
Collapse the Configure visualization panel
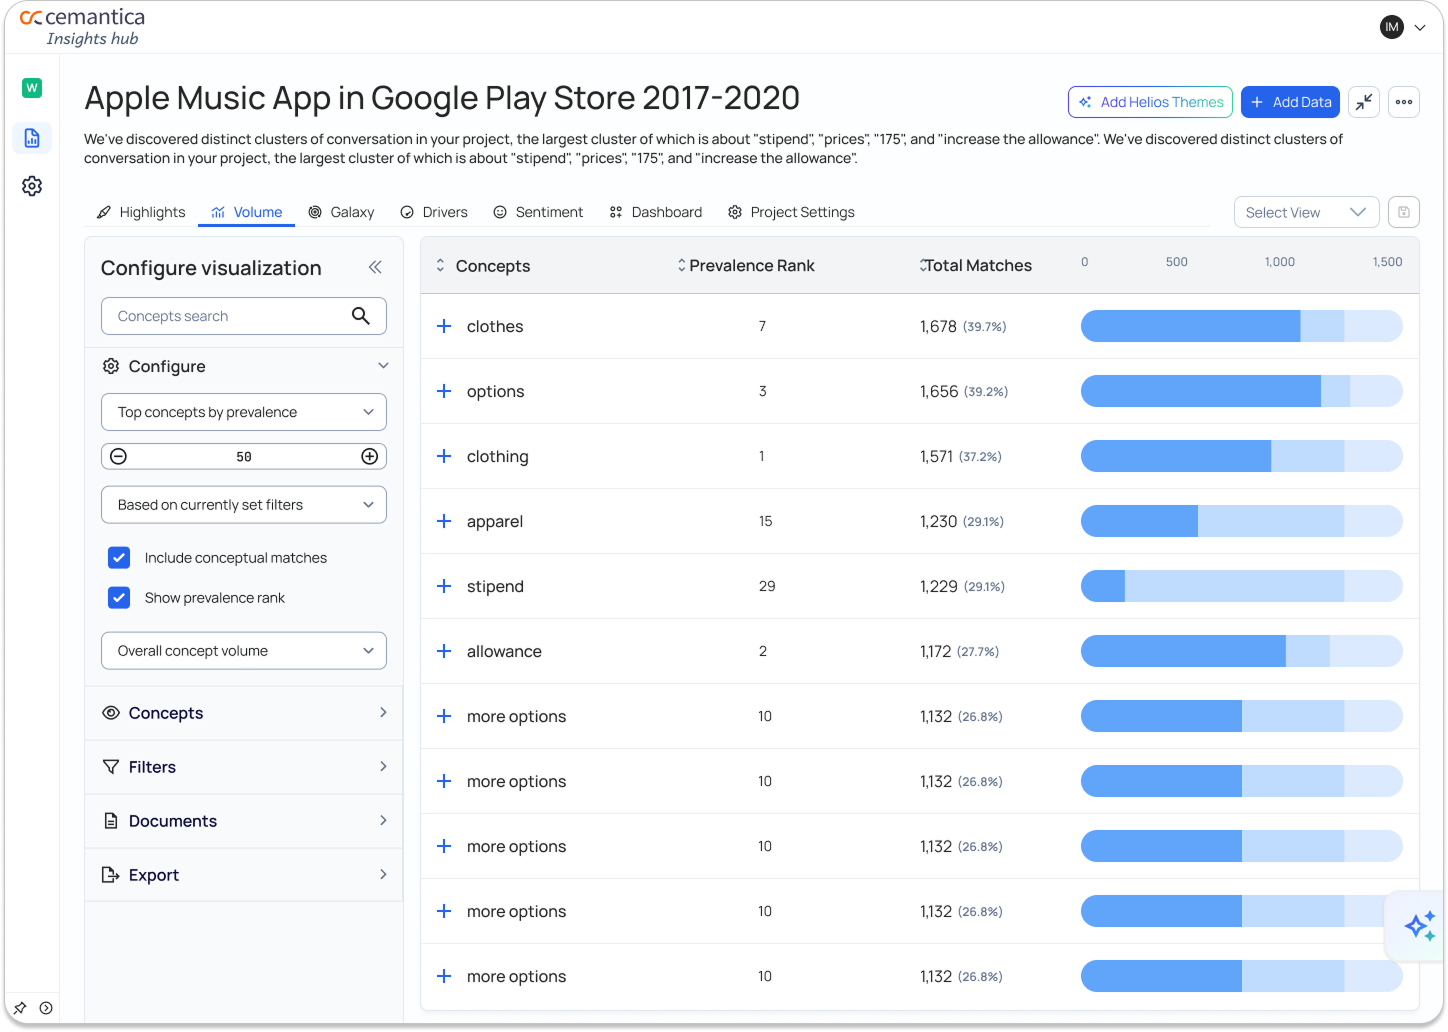(375, 267)
